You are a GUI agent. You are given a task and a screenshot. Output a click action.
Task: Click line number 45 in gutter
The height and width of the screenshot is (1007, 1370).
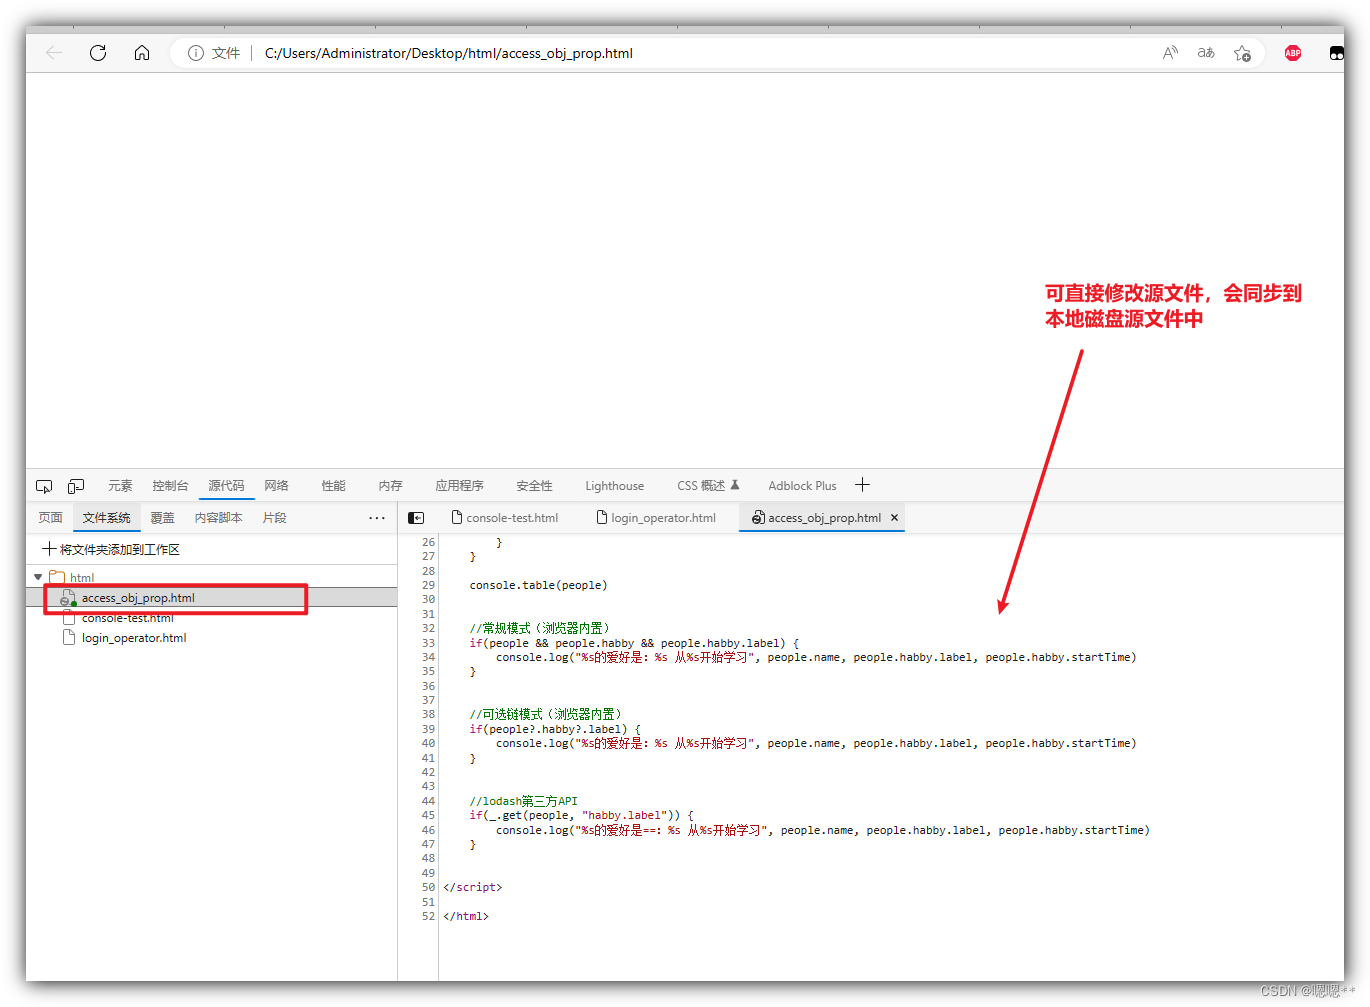click(x=428, y=815)
